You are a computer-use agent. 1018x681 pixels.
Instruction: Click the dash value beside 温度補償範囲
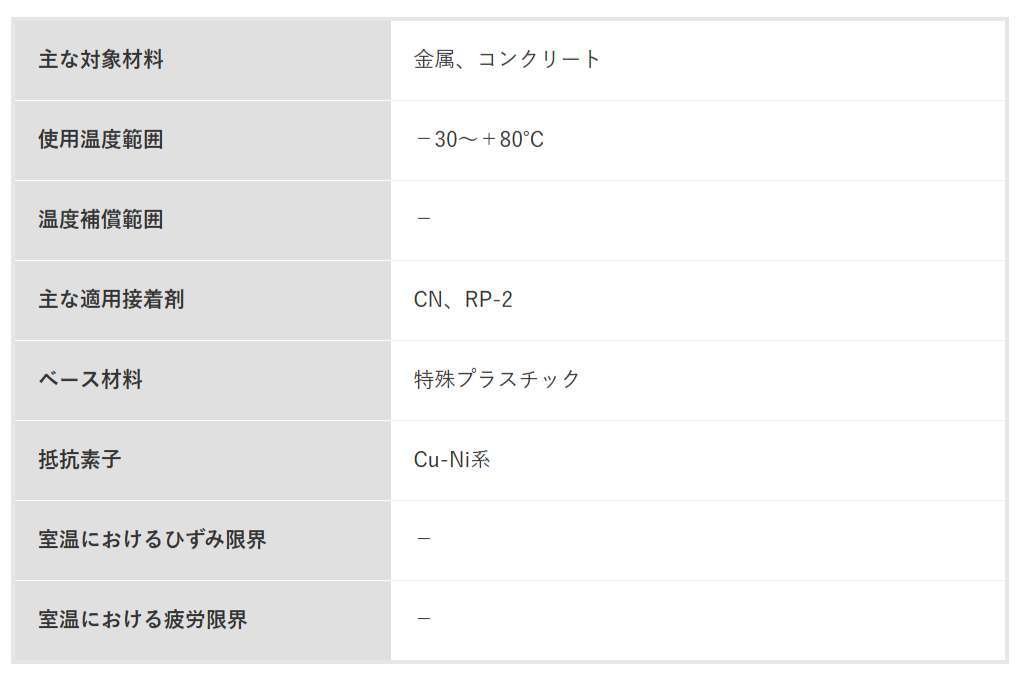424,219
